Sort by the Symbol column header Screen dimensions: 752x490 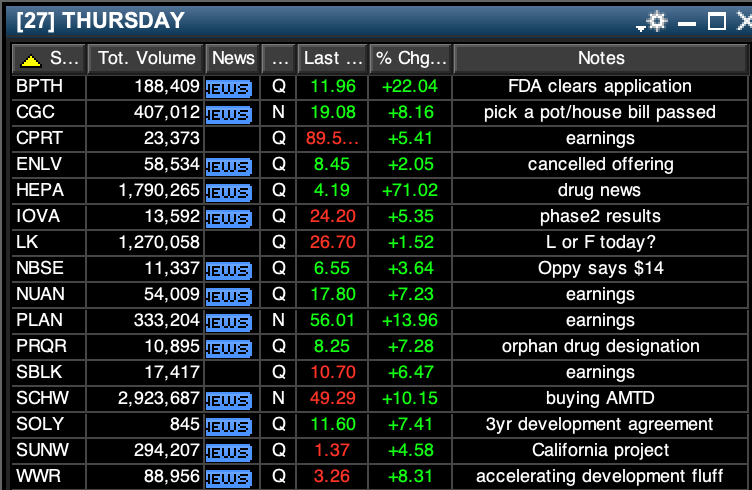pyautogui.click(x=48, y=58)
